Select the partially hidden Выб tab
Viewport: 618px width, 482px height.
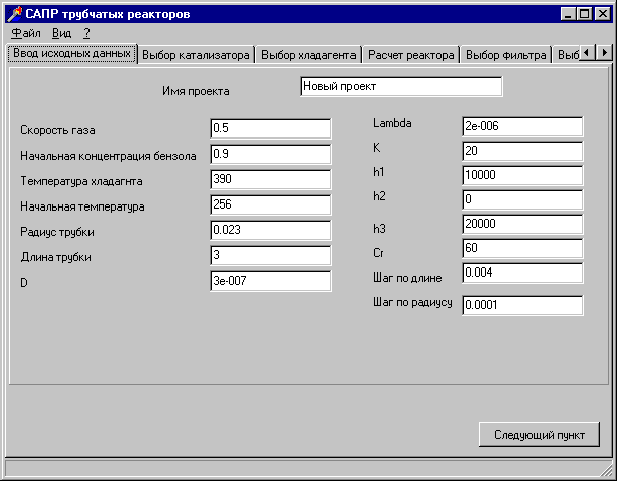click(566, 55)
